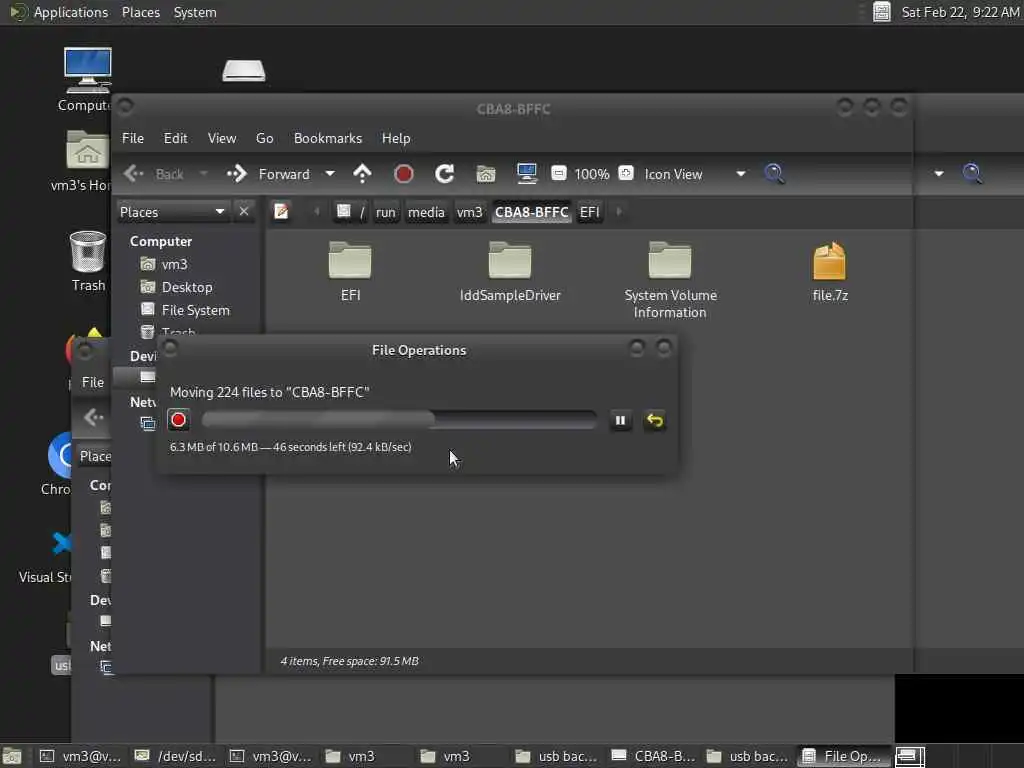Go up to parent folder
Screen dimensions: 1024x768
coord(362,174)
